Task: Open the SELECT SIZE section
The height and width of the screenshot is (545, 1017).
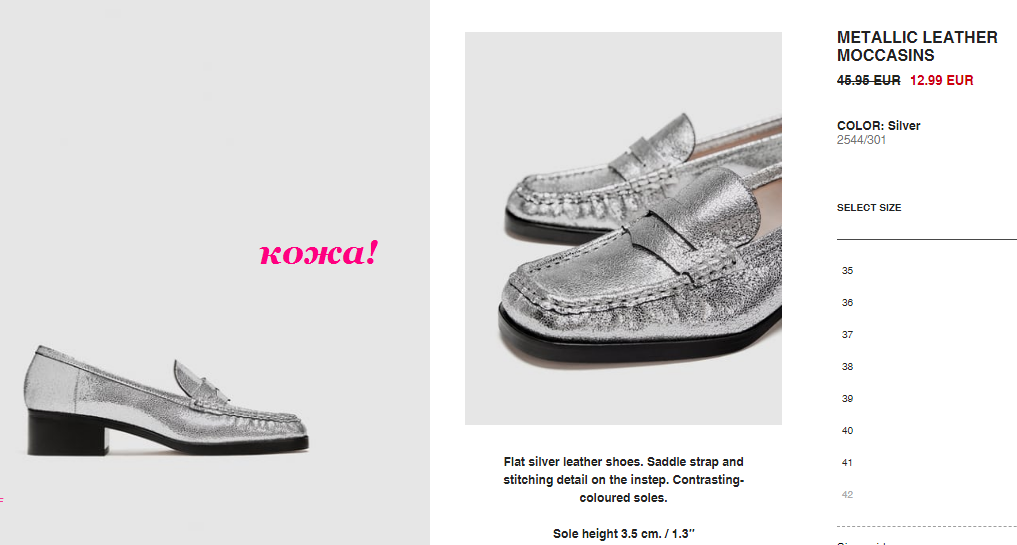Action: click(x=868, y=208)
